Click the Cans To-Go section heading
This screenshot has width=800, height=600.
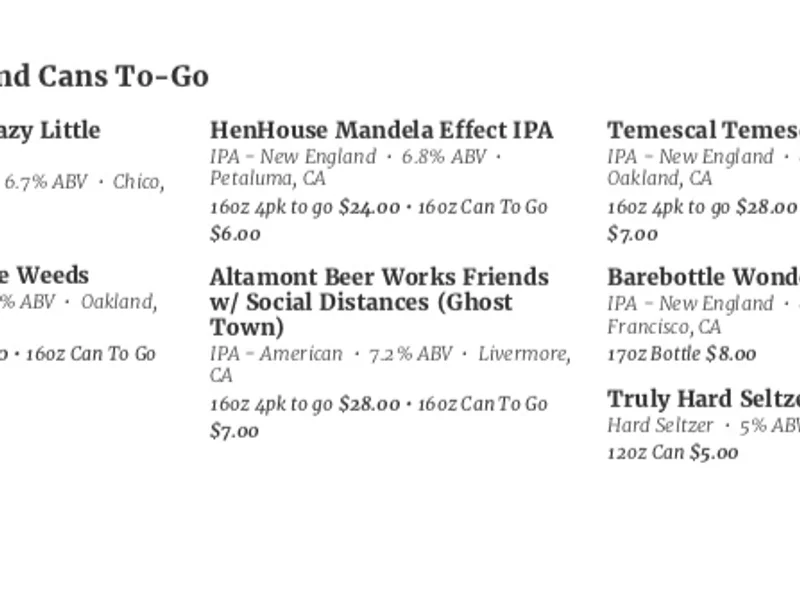[x=104, y=77]
